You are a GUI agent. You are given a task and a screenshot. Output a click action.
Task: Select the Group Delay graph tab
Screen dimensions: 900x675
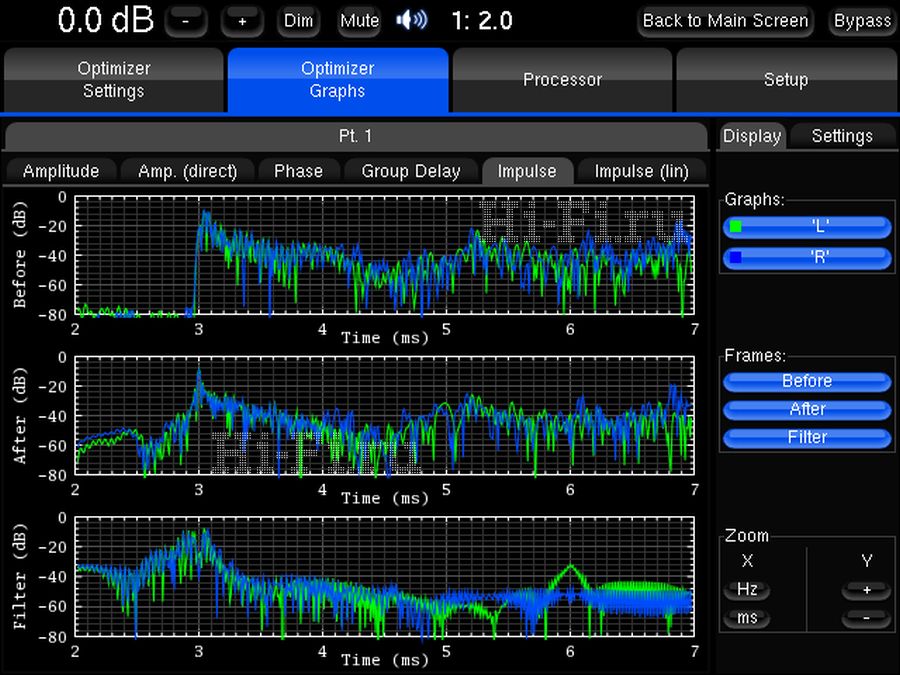click(411, 171)
